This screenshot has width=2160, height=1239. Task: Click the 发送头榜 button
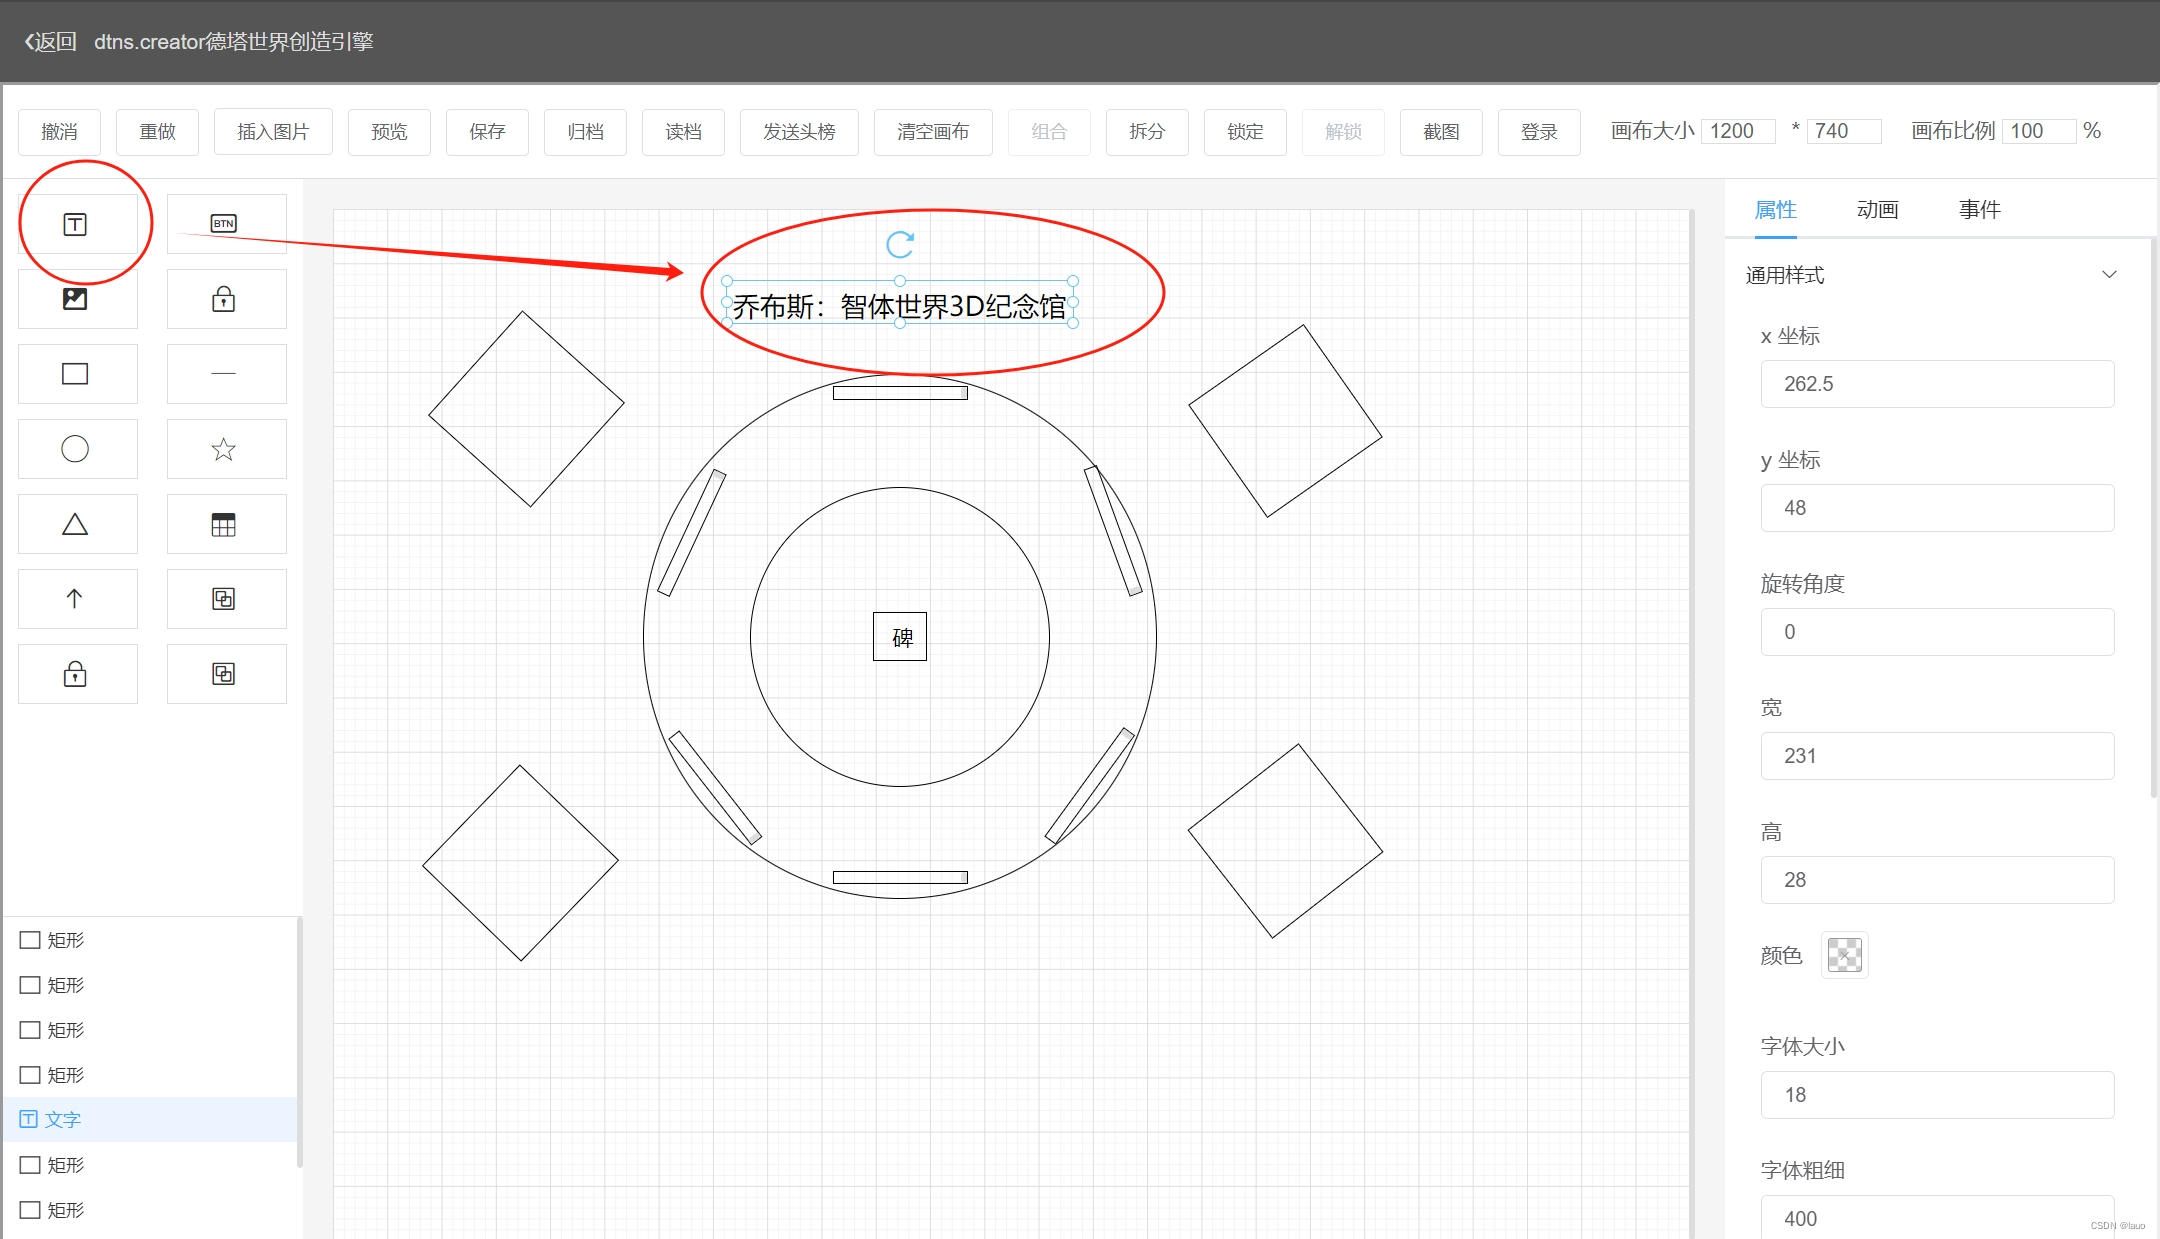coord(800,132)
